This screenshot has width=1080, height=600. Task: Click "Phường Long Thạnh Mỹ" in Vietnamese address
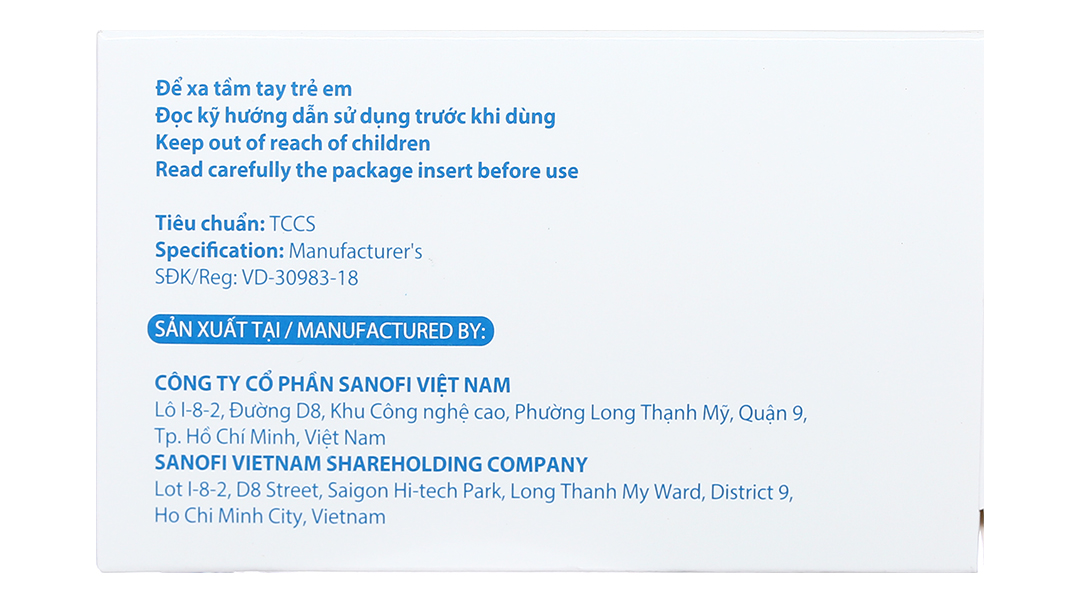coord(624,412)
